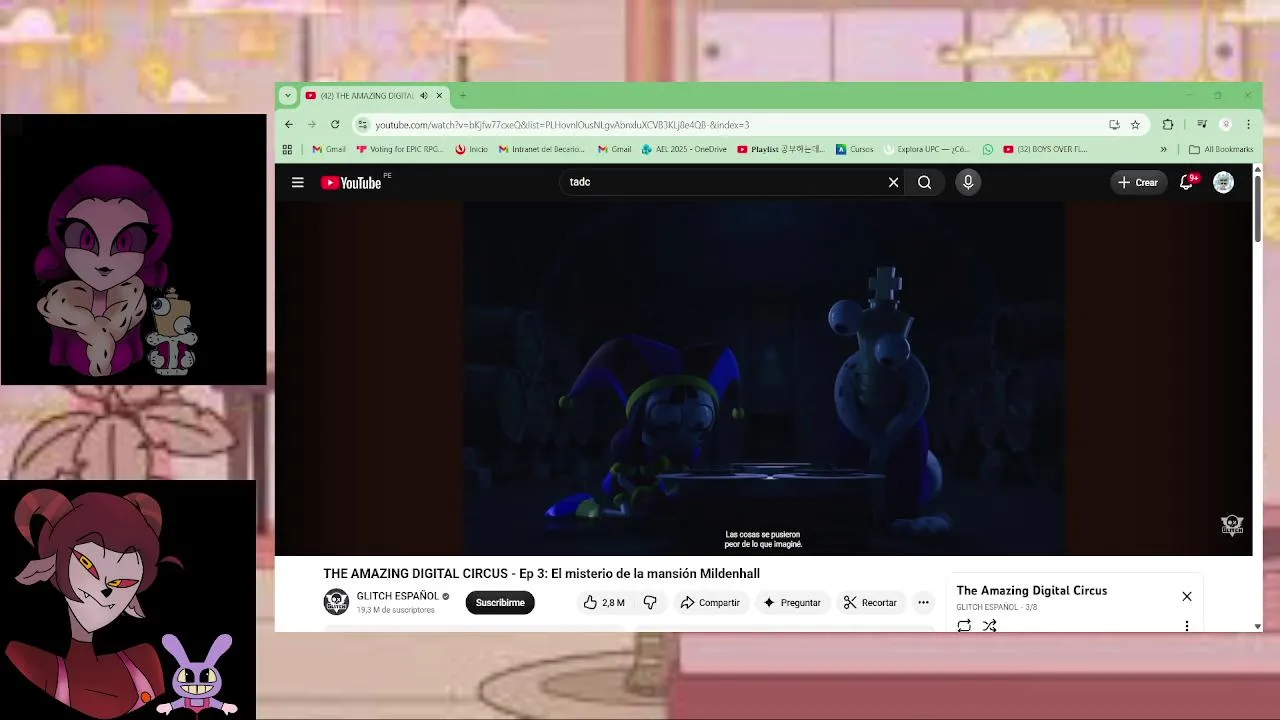Open the GLITCH ESPAÑOL channel avatar
This screenshot has height=720, width=1280.
pos(336,602)
